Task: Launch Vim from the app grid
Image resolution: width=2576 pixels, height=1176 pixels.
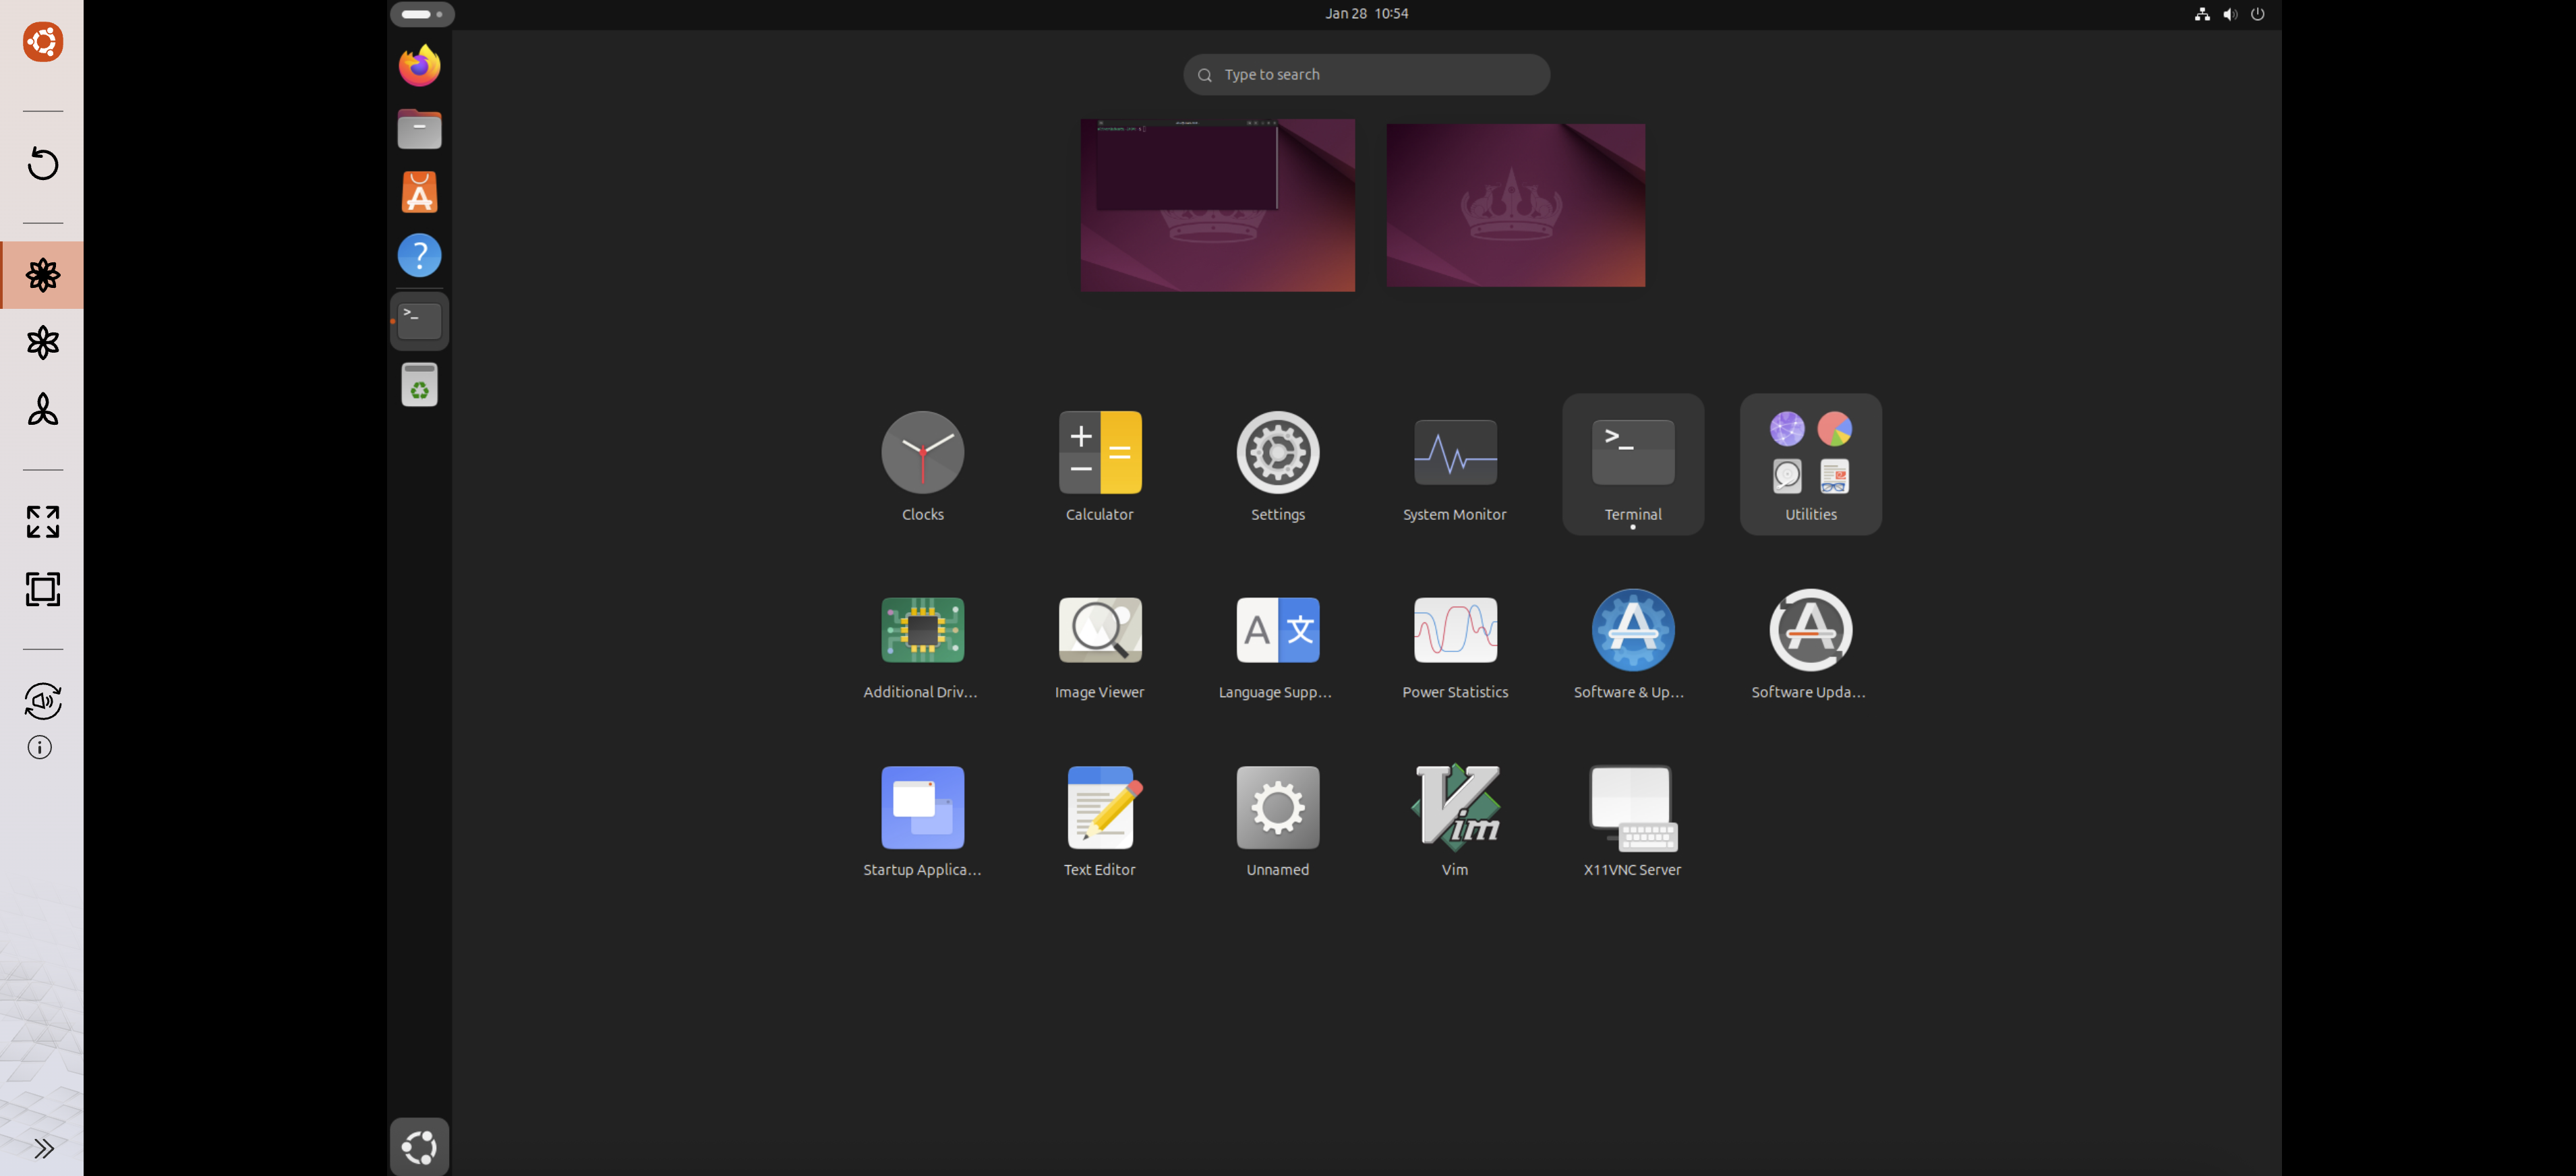Action: click(x=1454, y=807)
